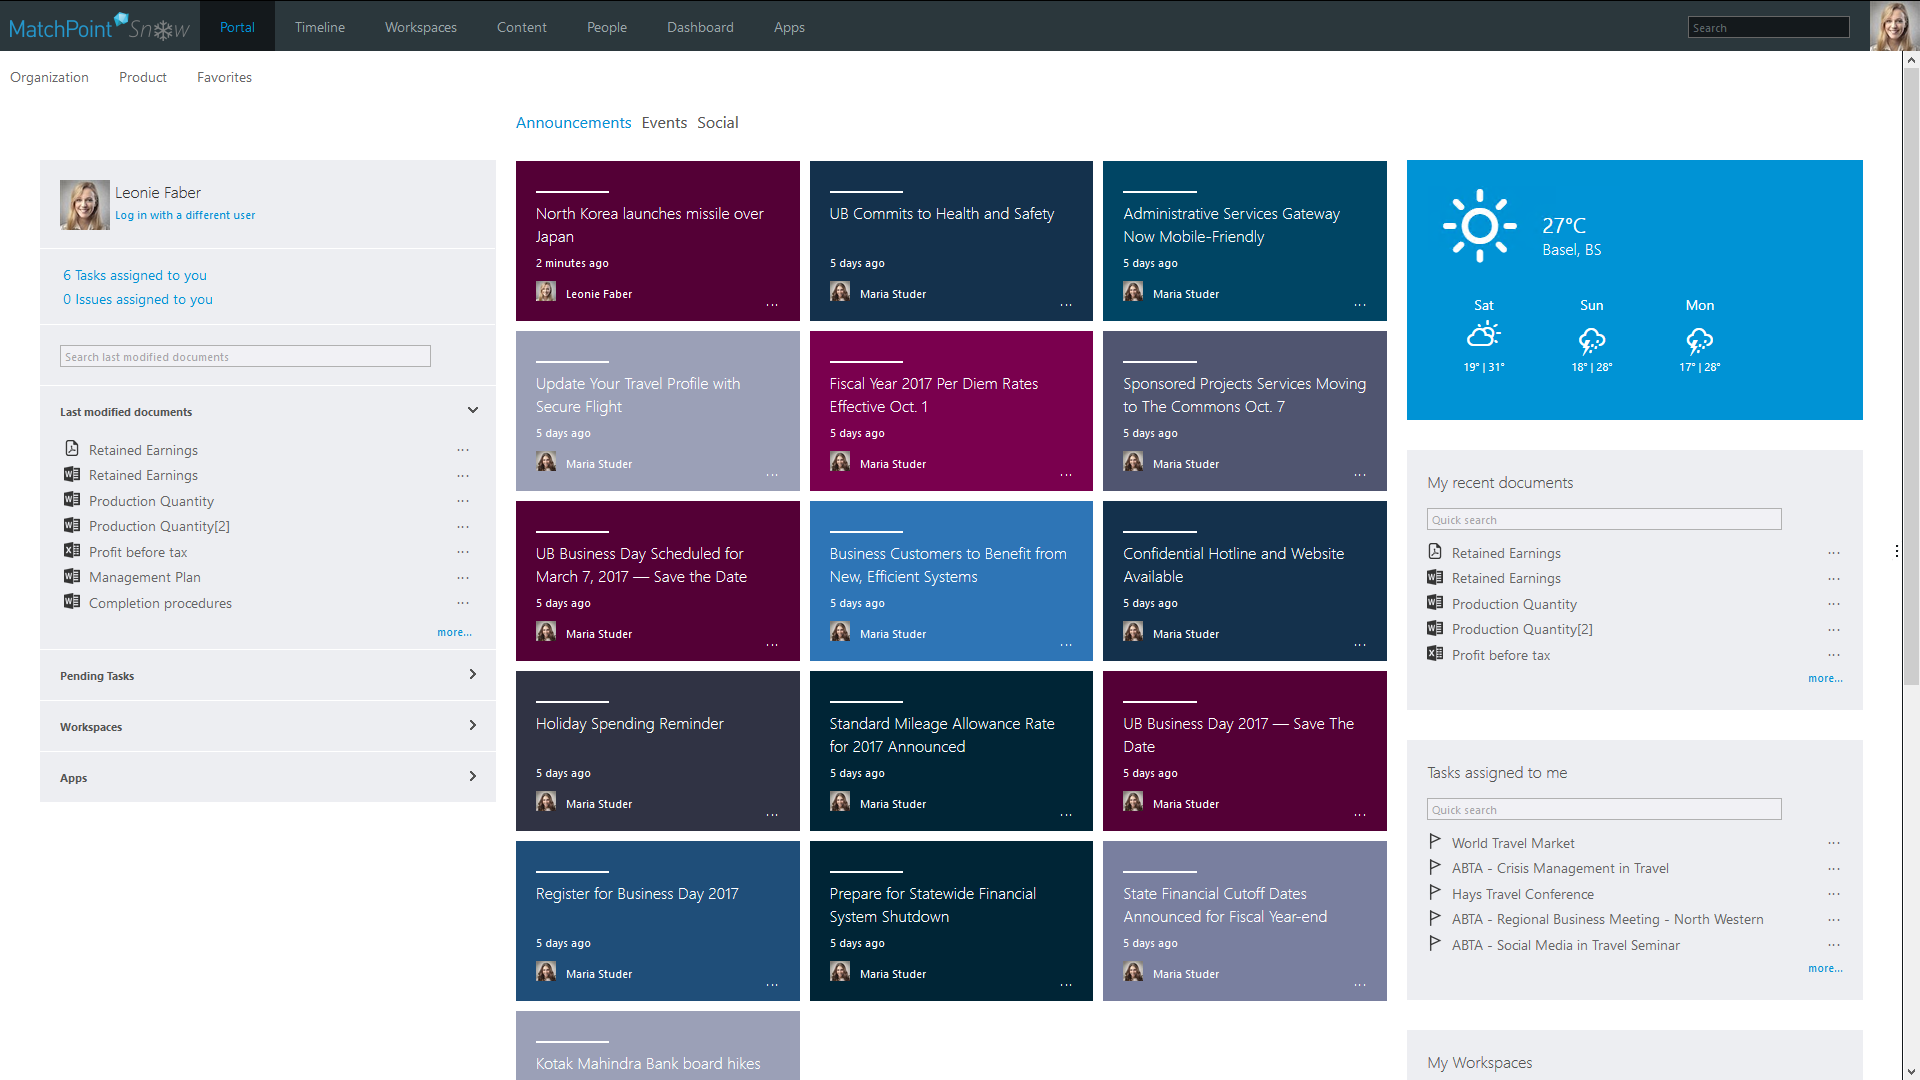Click more link under My recent documents
The height and width of the screenshot is (1080, 1920).
1825,678
